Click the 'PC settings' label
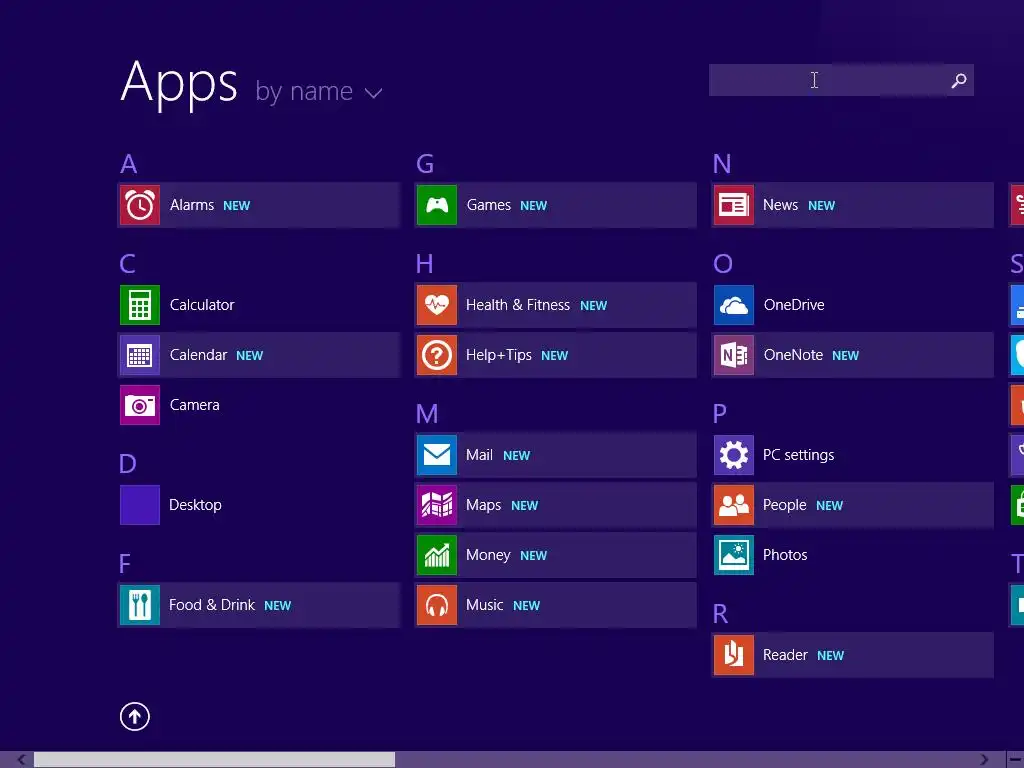 pyautogui.click(x=799, y=455)
